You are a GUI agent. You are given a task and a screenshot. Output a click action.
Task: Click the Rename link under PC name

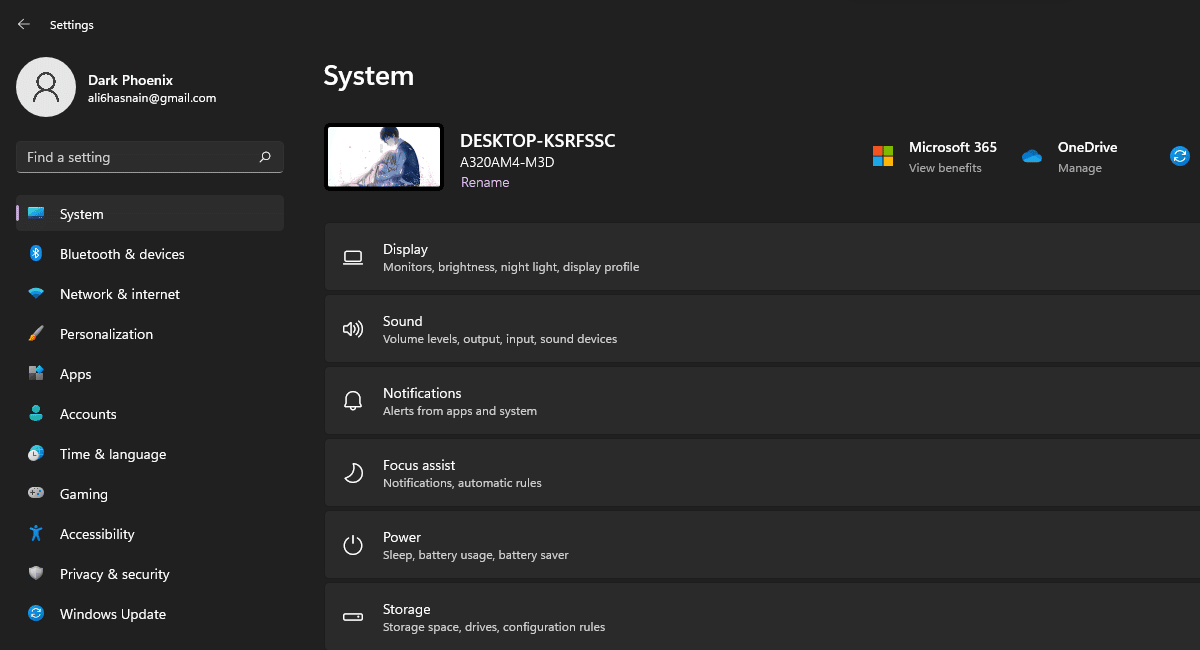(x=485, y=182)
